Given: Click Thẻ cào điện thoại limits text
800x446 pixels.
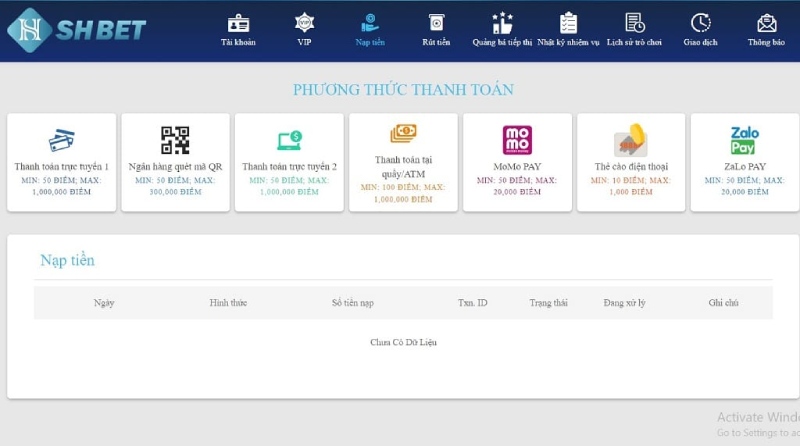Looking at the screenshot, I should coord(631,186).
